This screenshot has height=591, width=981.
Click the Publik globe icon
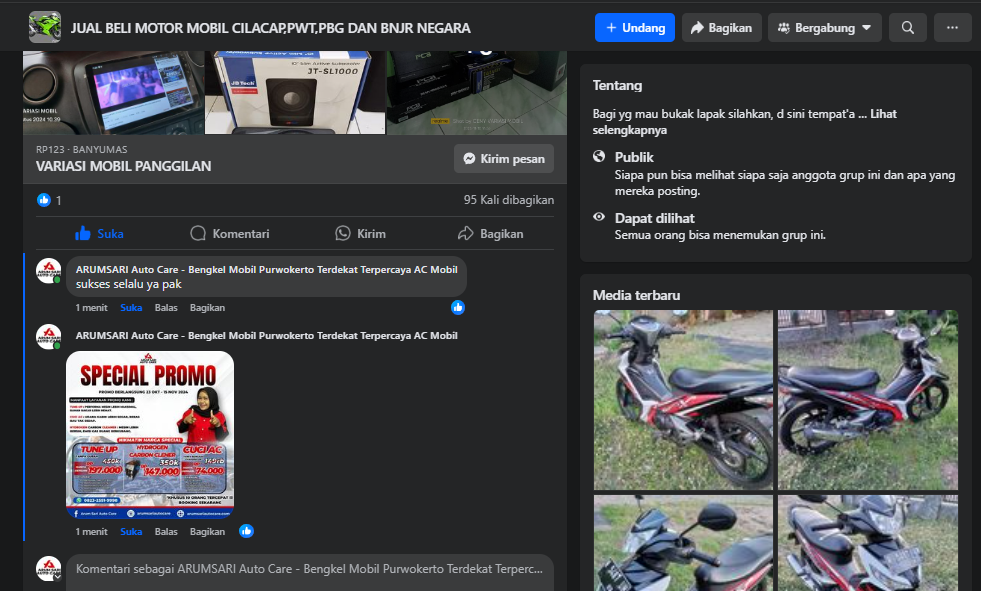pyautogui.click(x=599, y=156)
